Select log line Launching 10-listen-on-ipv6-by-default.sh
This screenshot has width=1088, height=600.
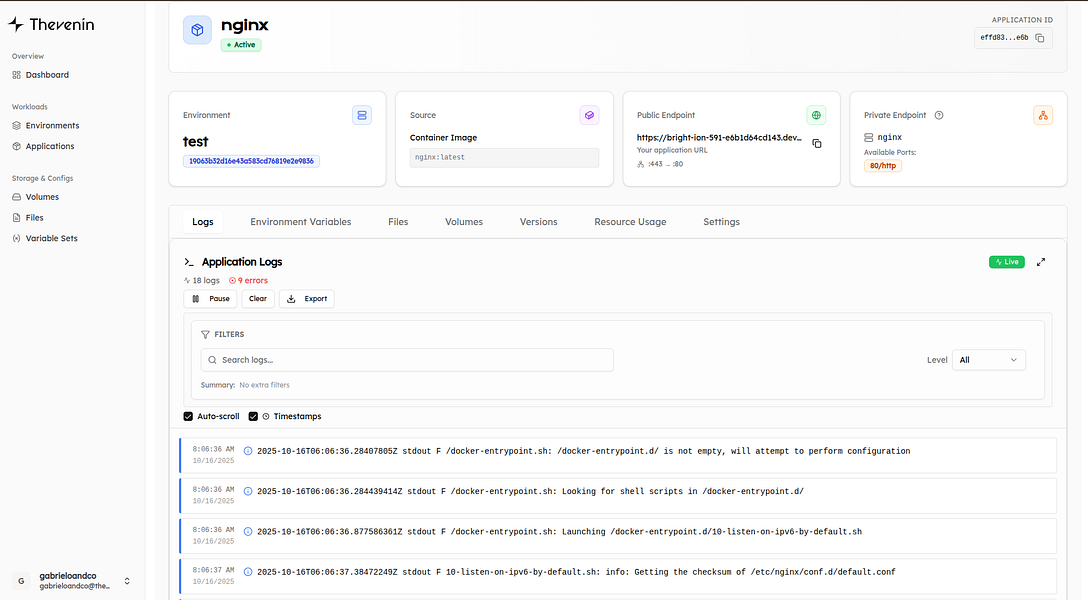point(618,535)
